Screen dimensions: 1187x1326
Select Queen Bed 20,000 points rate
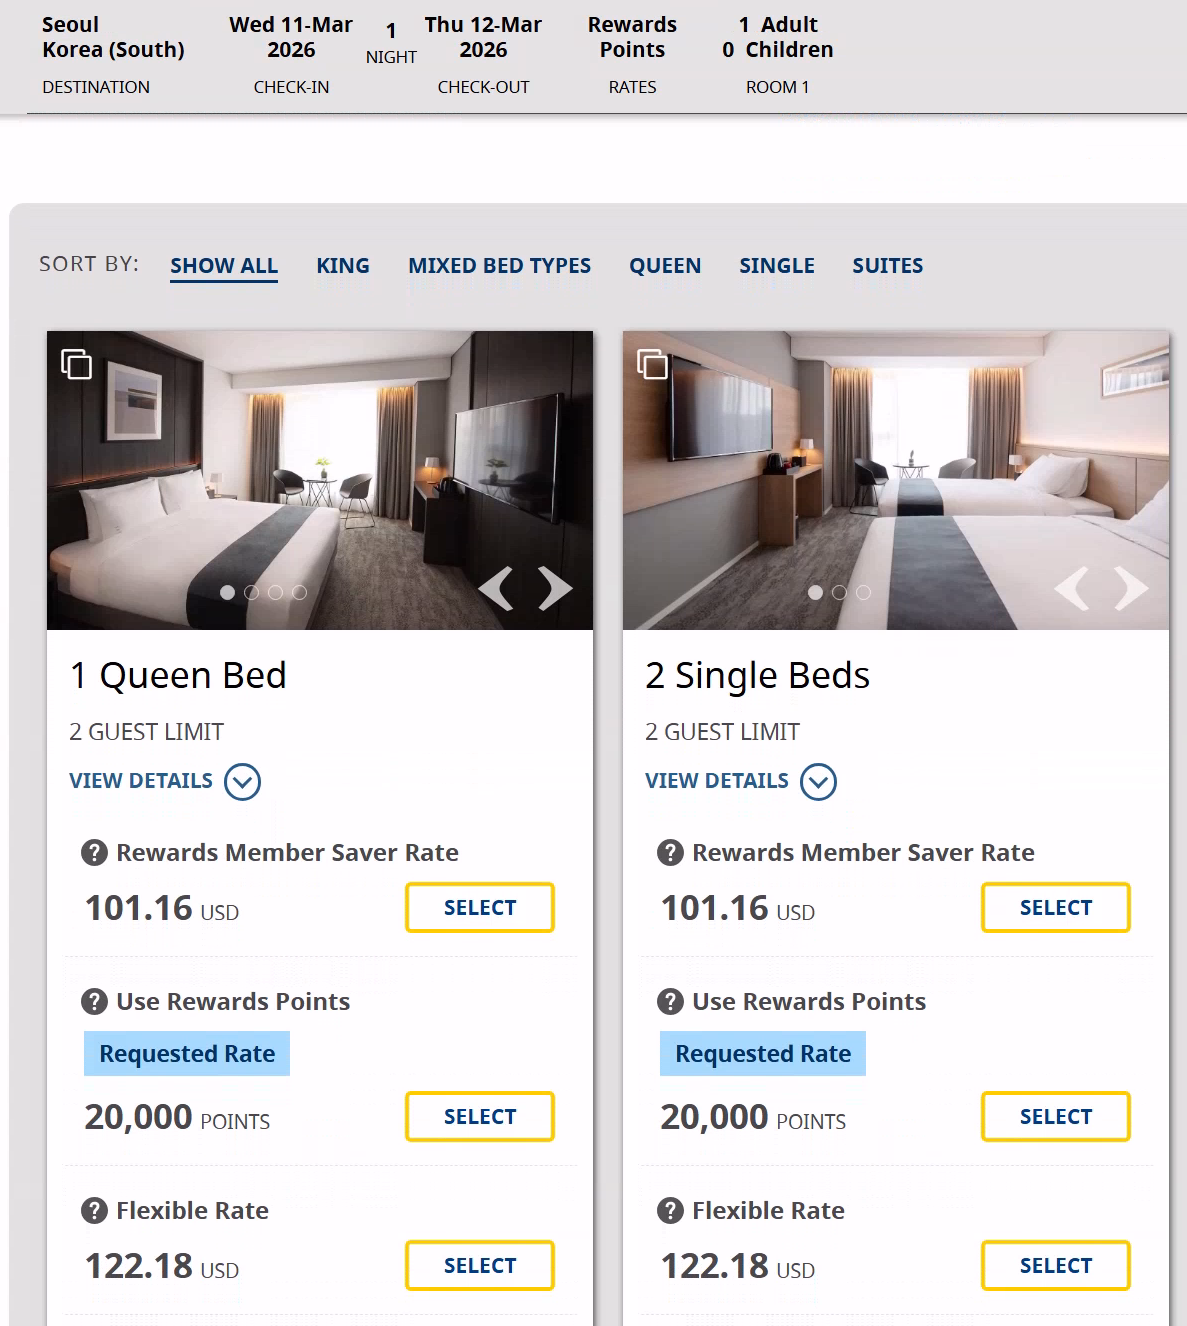480,1117
